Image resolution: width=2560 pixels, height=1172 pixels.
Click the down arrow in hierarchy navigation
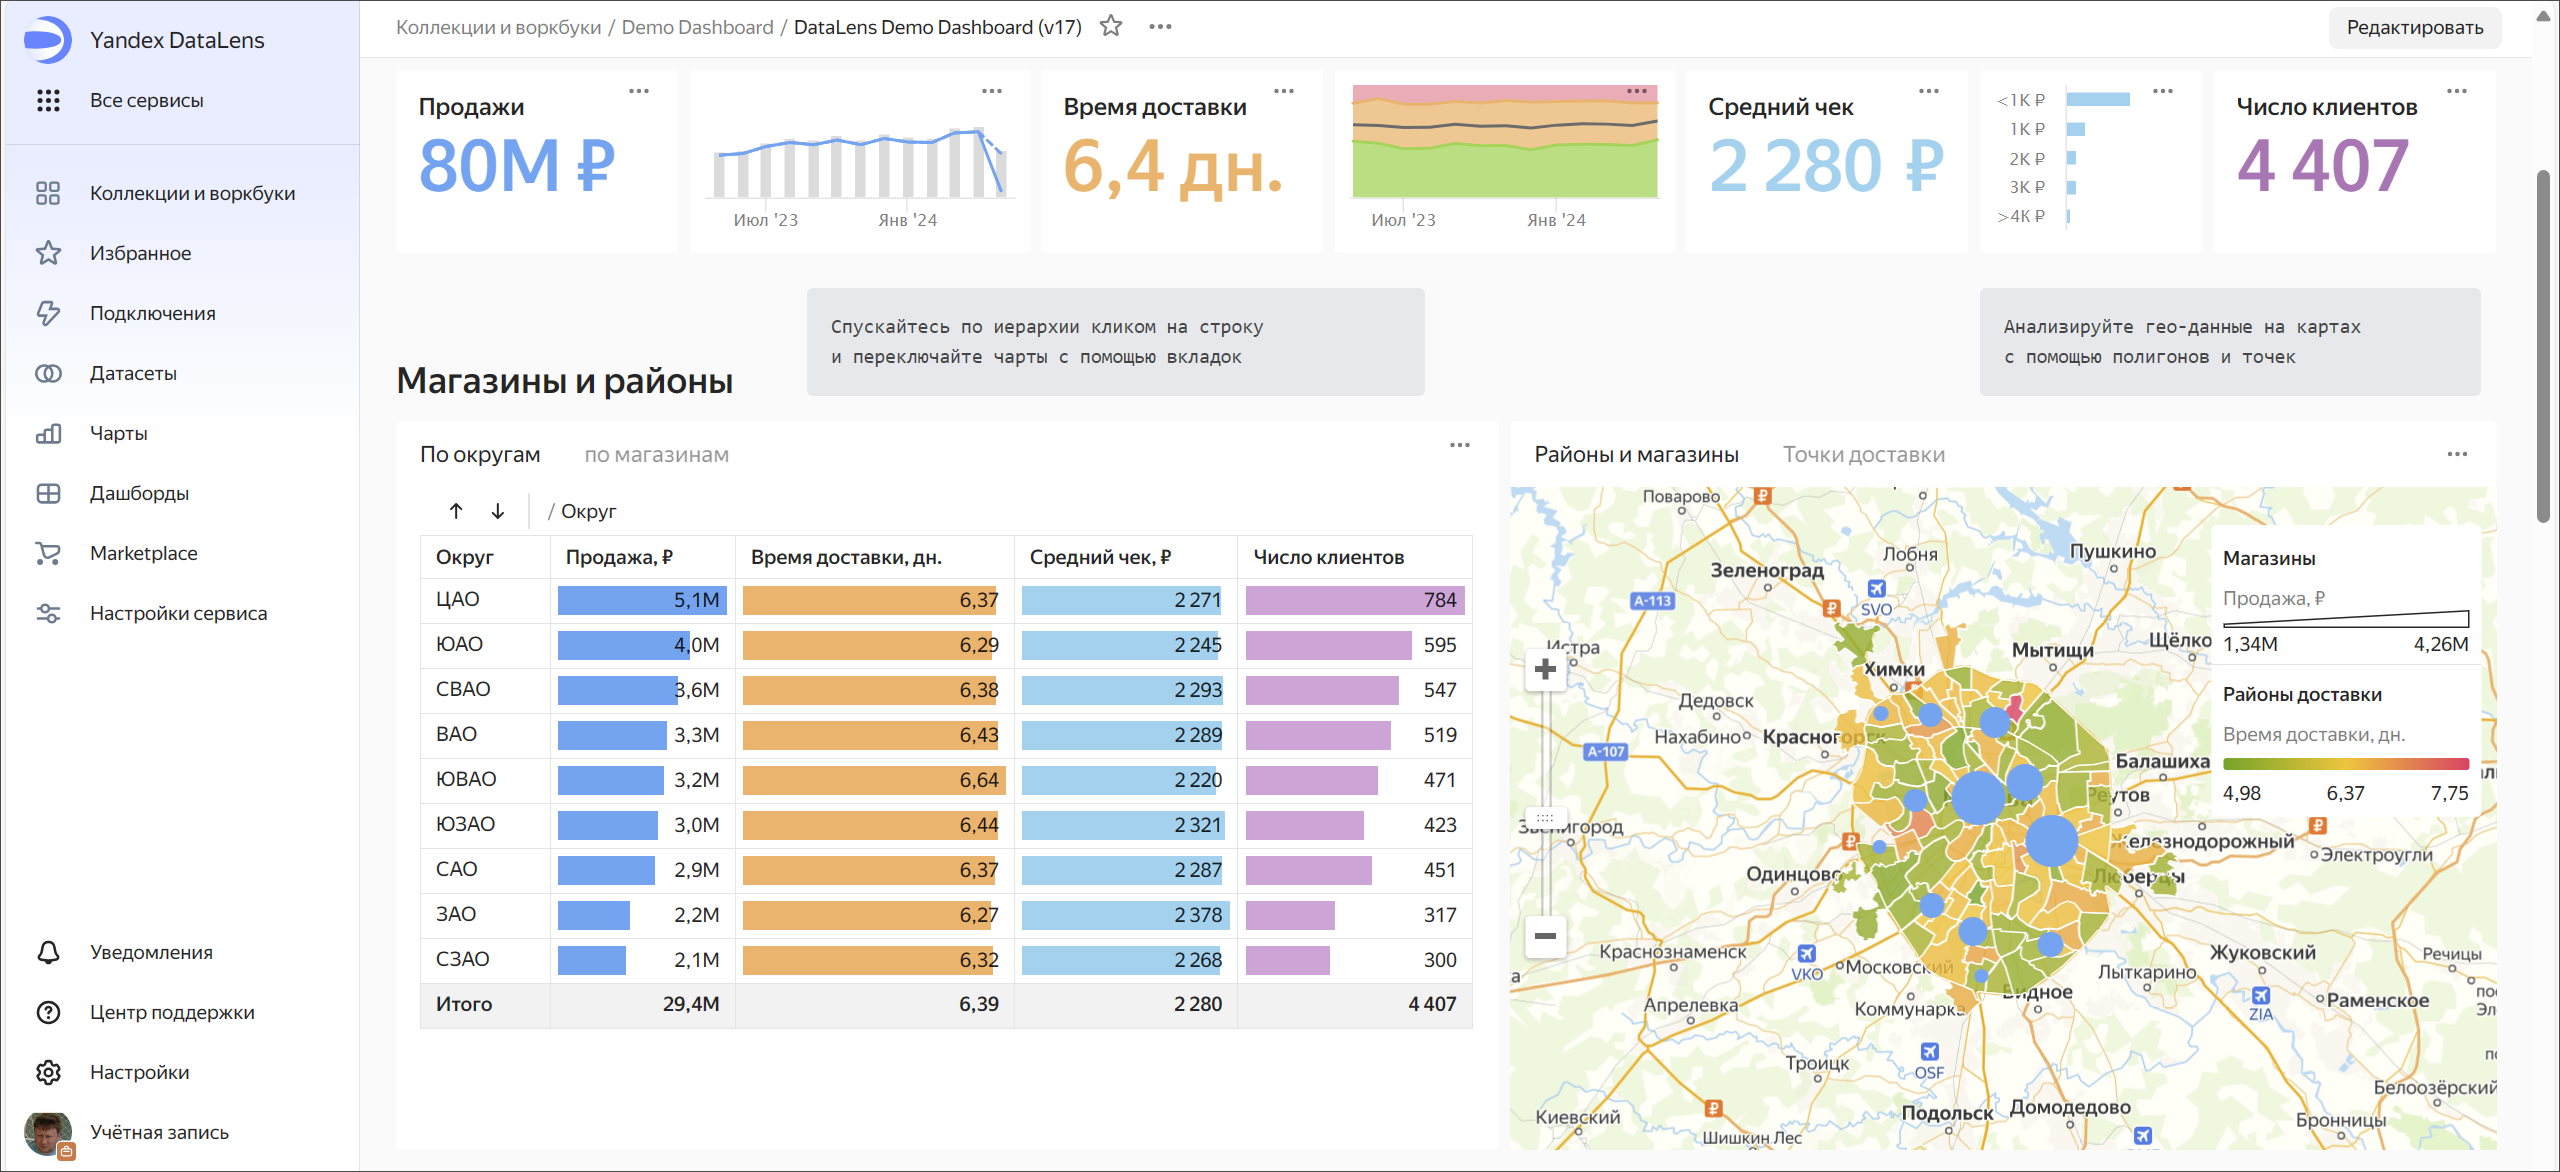coord(498,511)
